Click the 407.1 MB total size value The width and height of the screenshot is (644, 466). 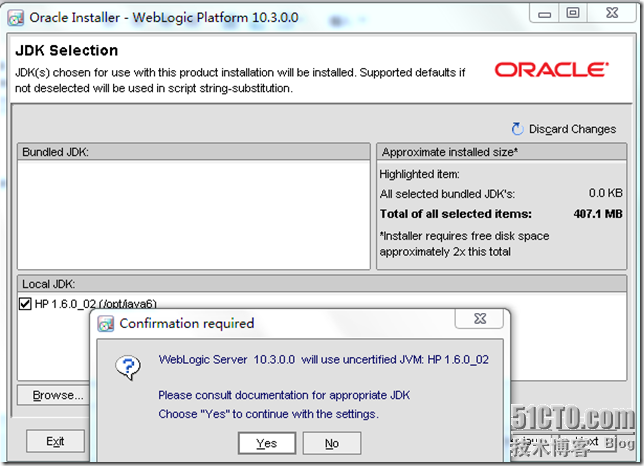(x=598, y=214)
